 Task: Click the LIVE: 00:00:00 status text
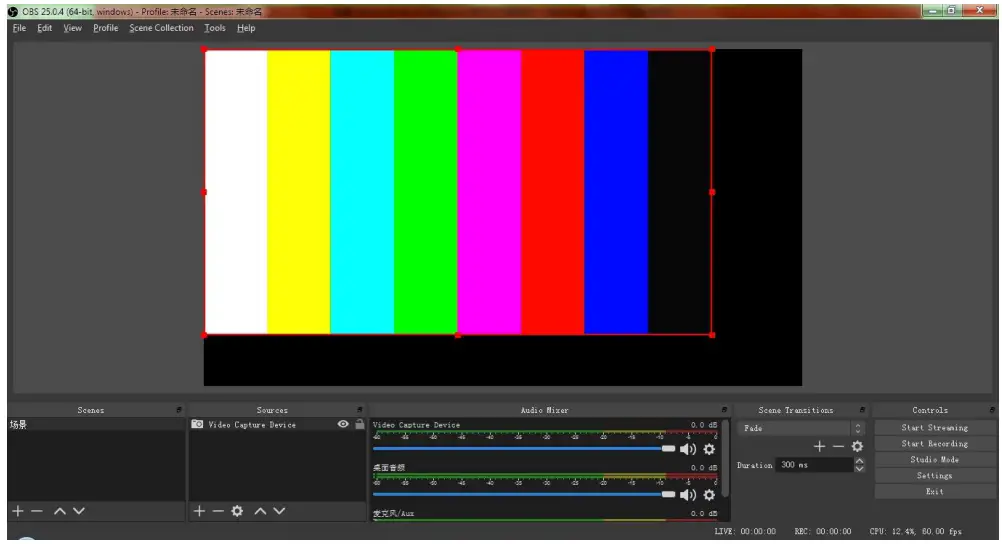745,532
